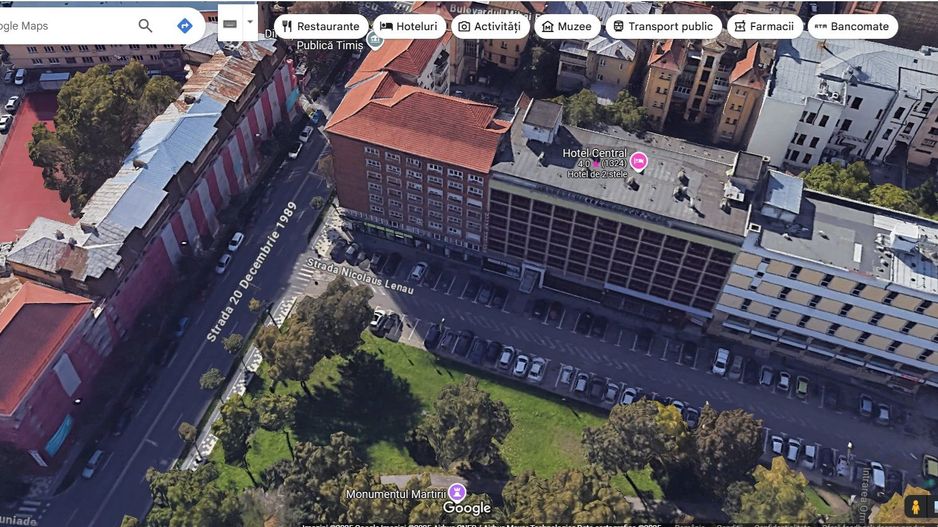Open the Monumentul Martirilor purple marker
The image size is (938, 527).
pos(457,492)
